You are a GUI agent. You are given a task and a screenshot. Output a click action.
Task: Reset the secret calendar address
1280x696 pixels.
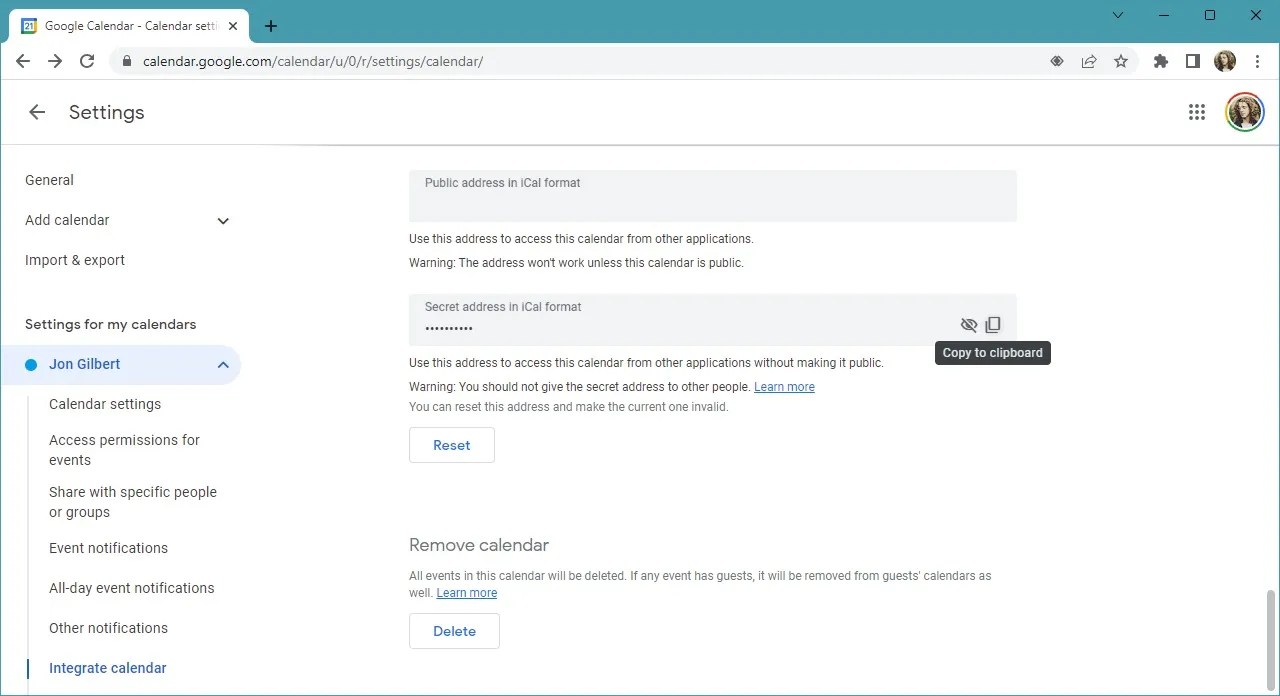tap(452, 445)
